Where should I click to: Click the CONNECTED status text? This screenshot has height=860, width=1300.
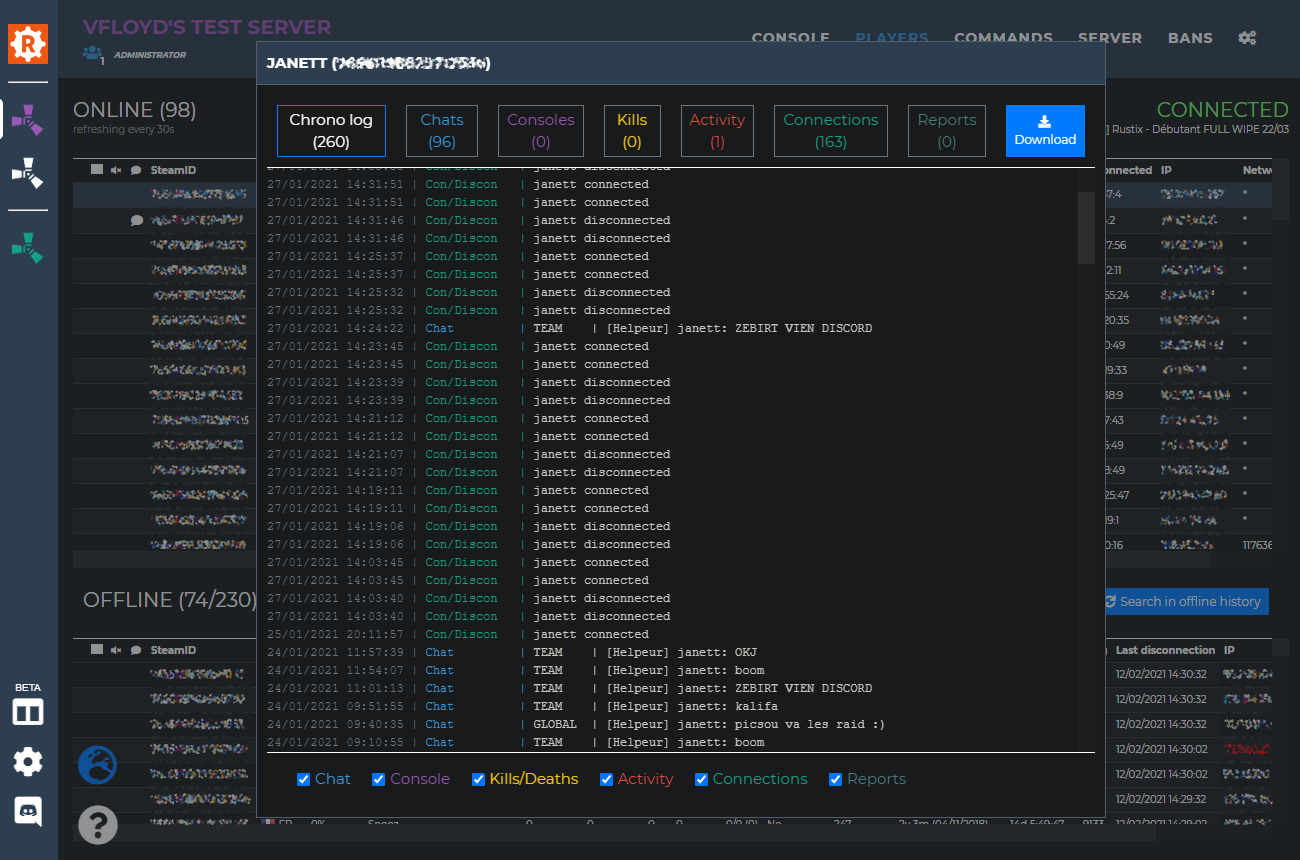(1222, 109)
